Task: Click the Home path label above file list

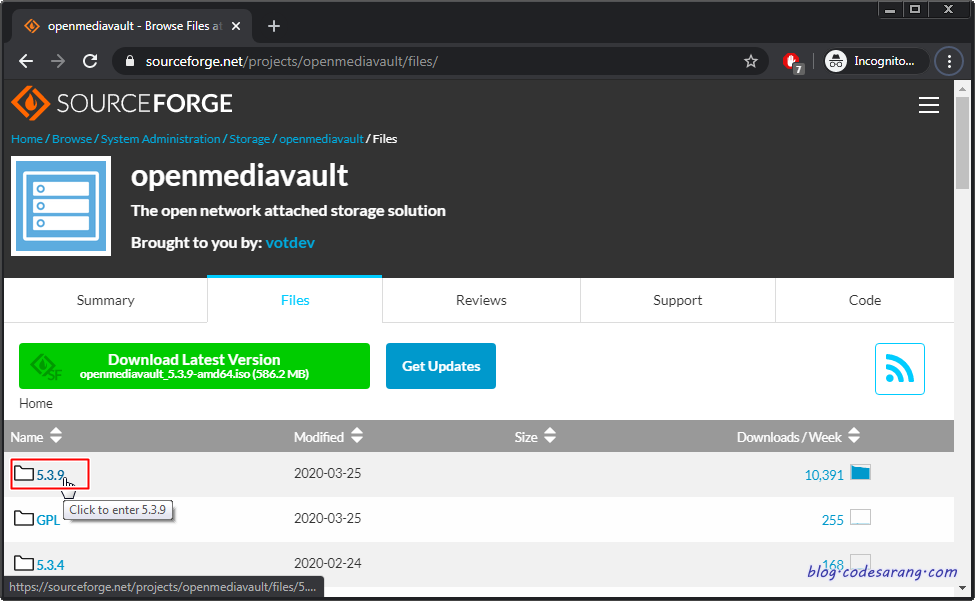Action: point(35,403)
